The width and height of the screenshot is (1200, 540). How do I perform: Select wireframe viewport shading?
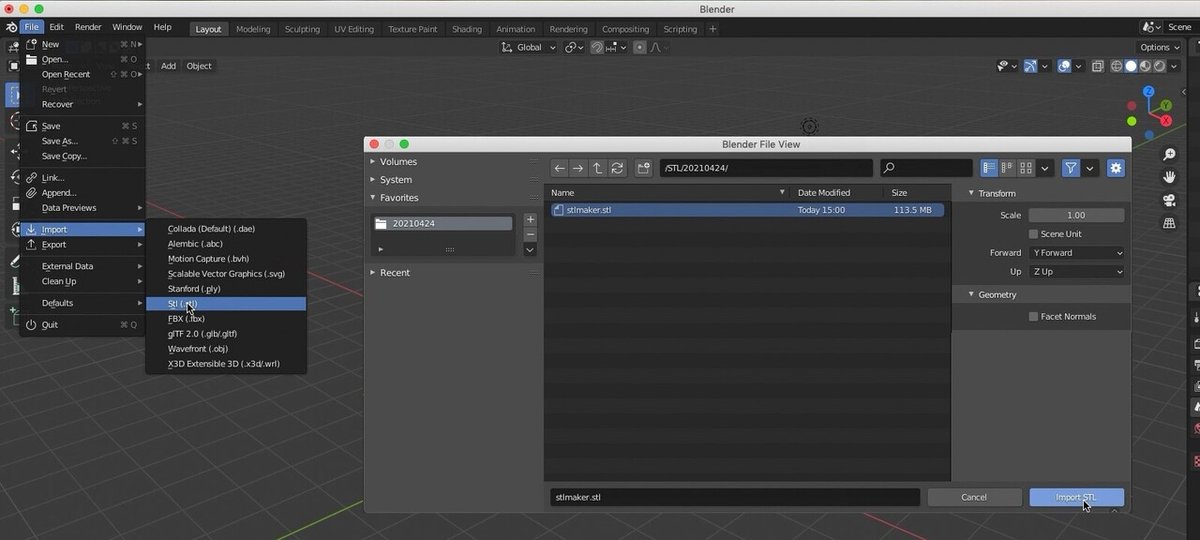coord(1116,66)
